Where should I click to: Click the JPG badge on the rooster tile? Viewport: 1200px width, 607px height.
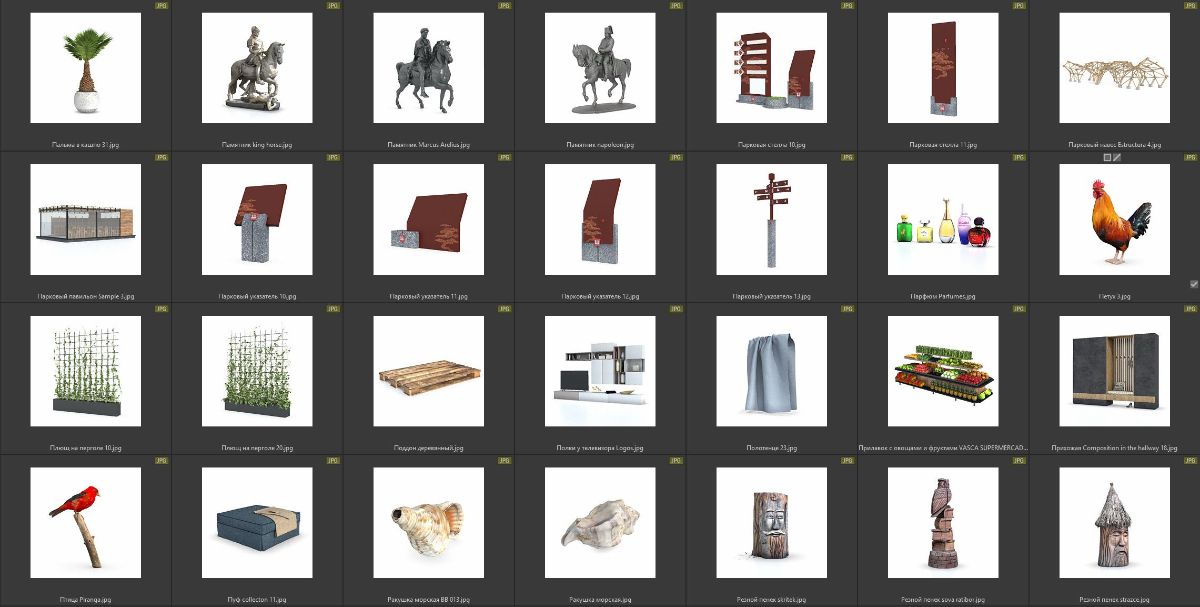point(1190,158)
